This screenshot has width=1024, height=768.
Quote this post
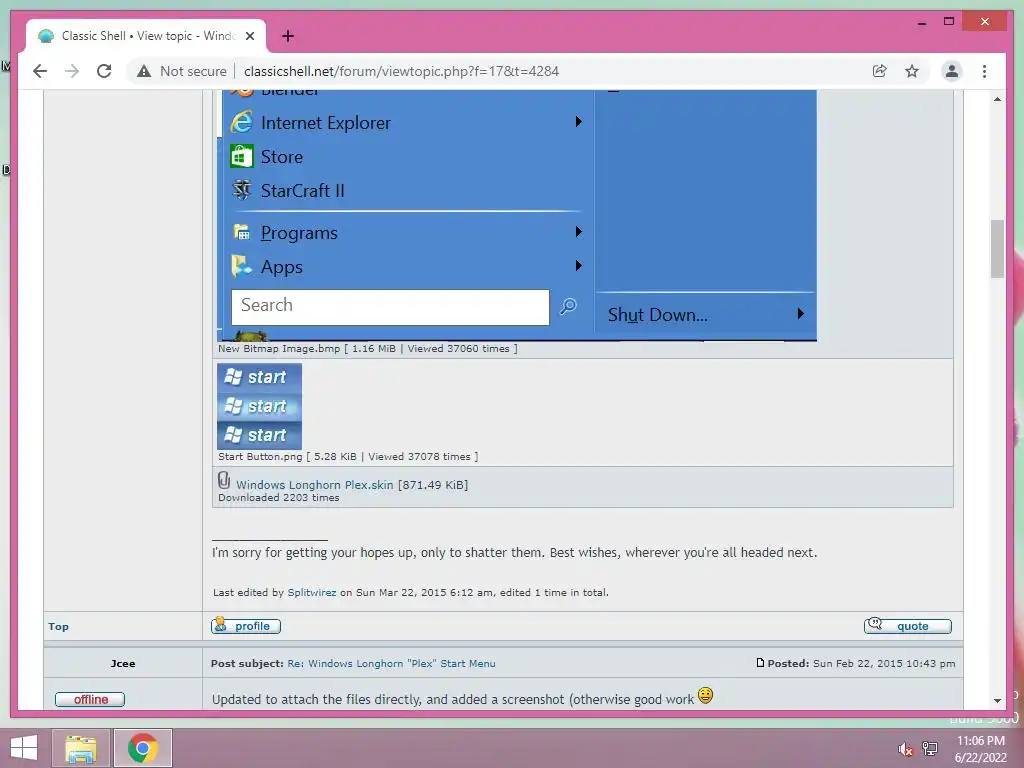point(908,626)
